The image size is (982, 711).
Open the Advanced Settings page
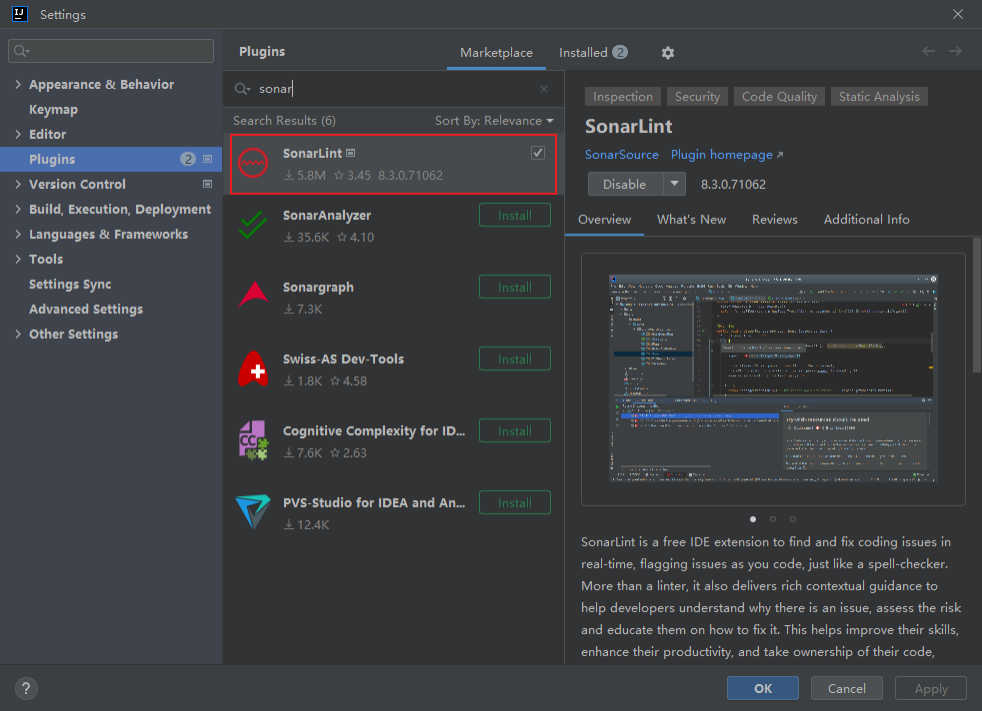coord(86,309)
